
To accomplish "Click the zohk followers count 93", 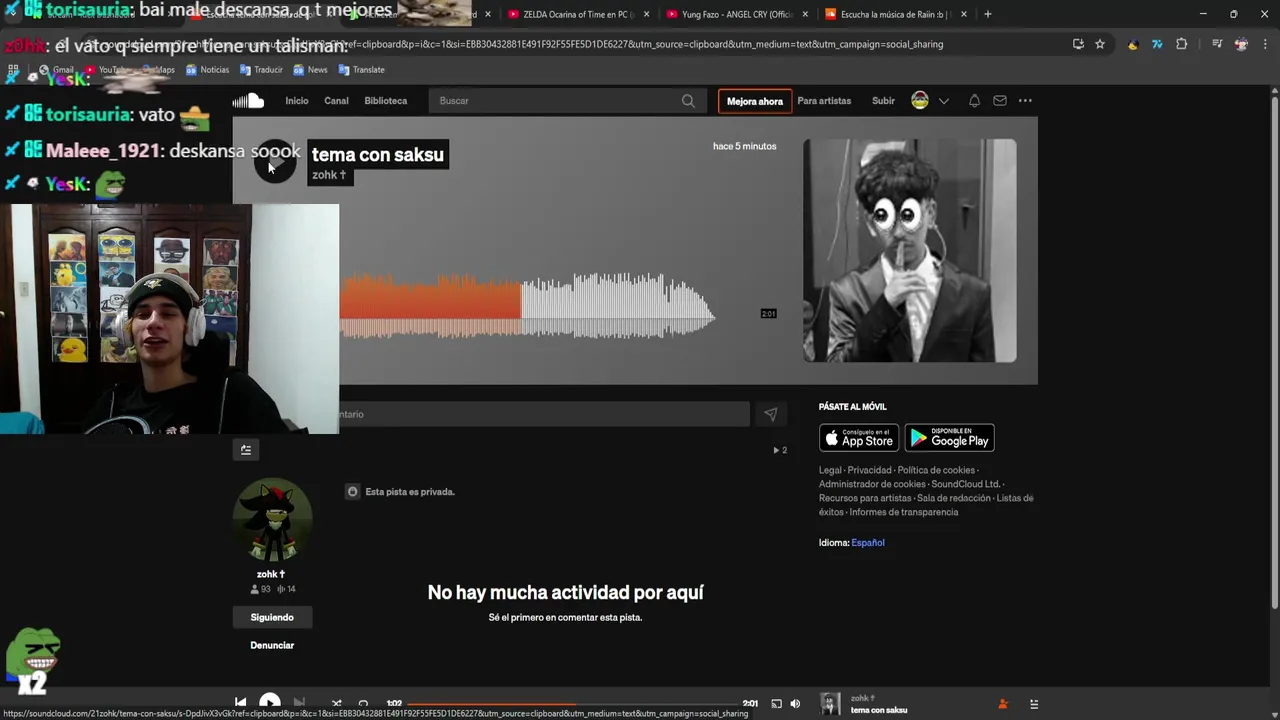I will (260, 589).
